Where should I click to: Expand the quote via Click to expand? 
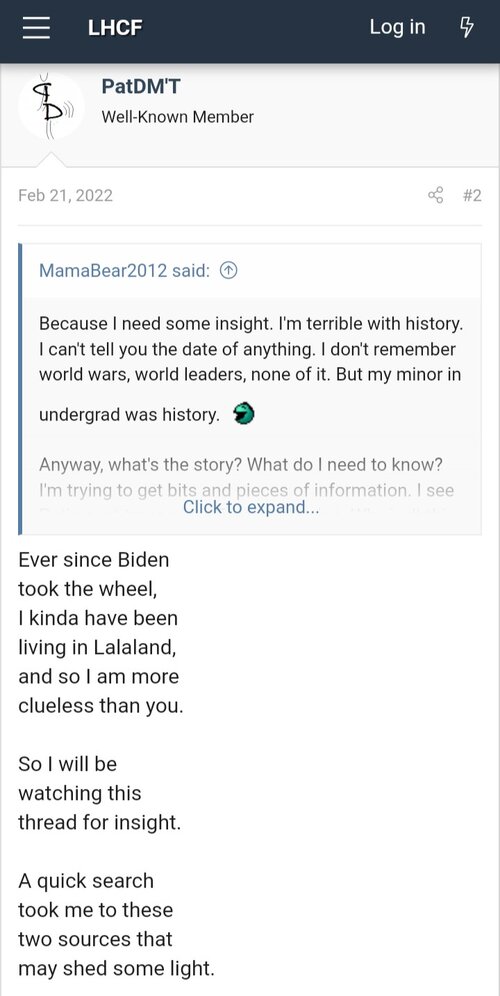tap(251, 508)
